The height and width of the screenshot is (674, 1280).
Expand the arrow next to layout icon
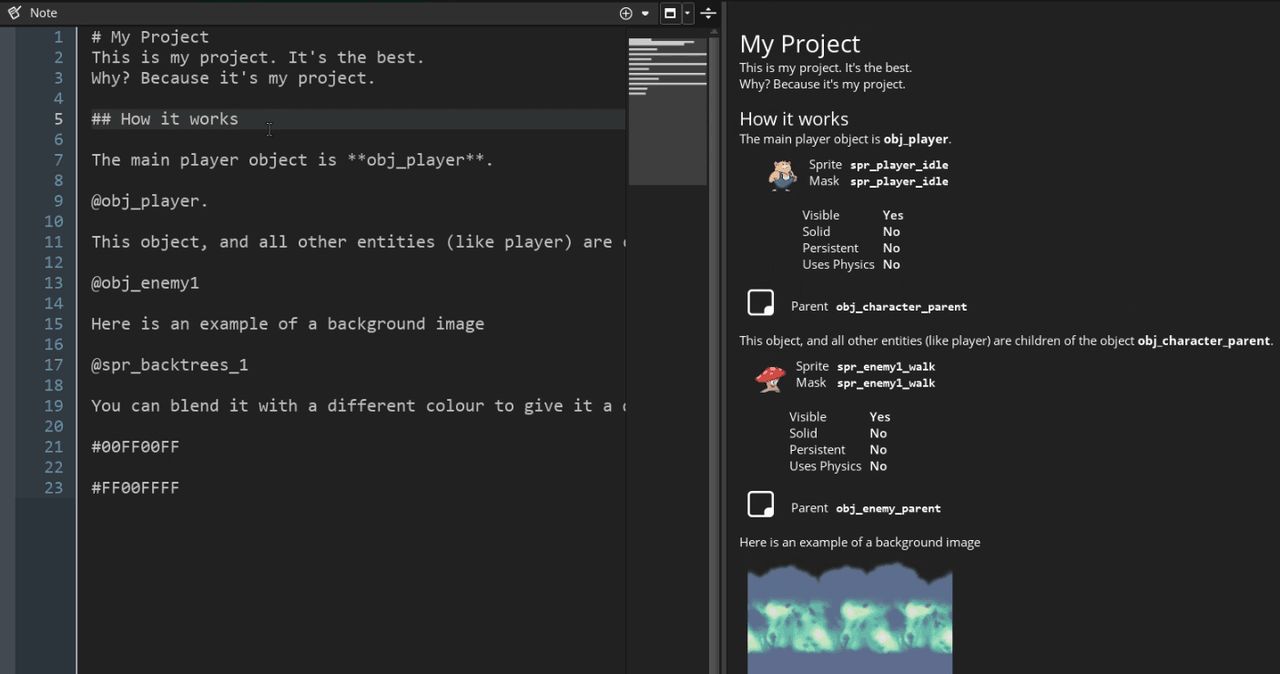(x=687, y=13)
